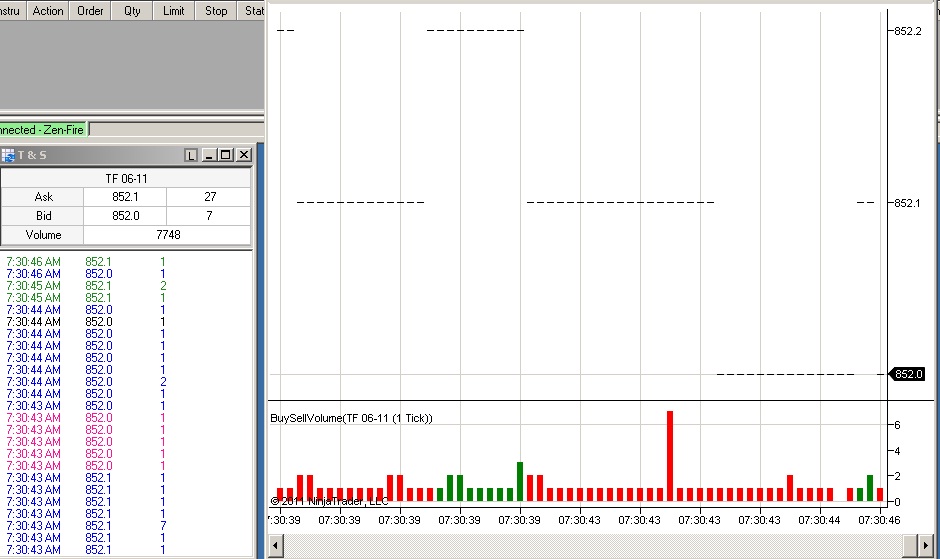Screen dimensions: 940x559
Task: Click the Bid price 852.0 cell
Action: 125,216
